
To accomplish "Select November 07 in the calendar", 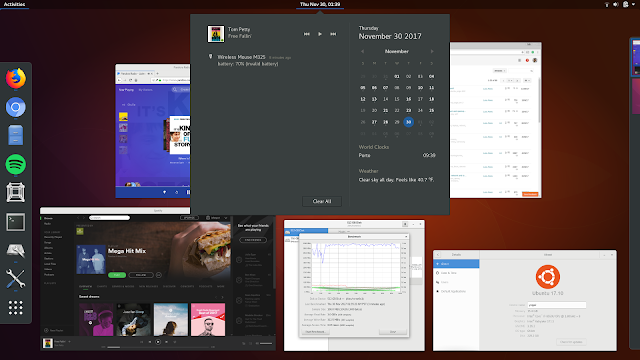I will (385, 88).
